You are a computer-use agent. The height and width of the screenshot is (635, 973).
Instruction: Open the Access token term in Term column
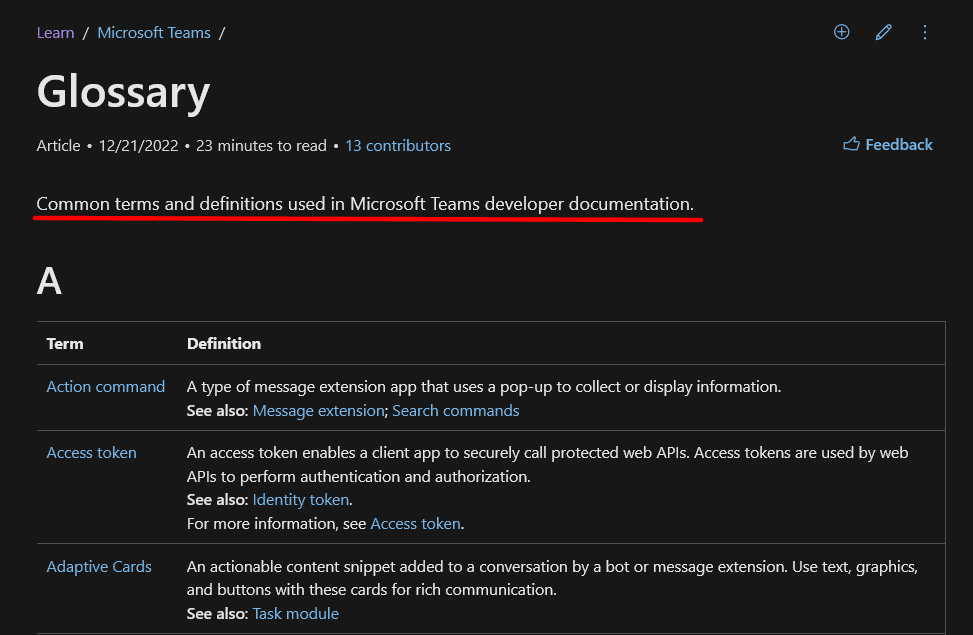(91, 453)
